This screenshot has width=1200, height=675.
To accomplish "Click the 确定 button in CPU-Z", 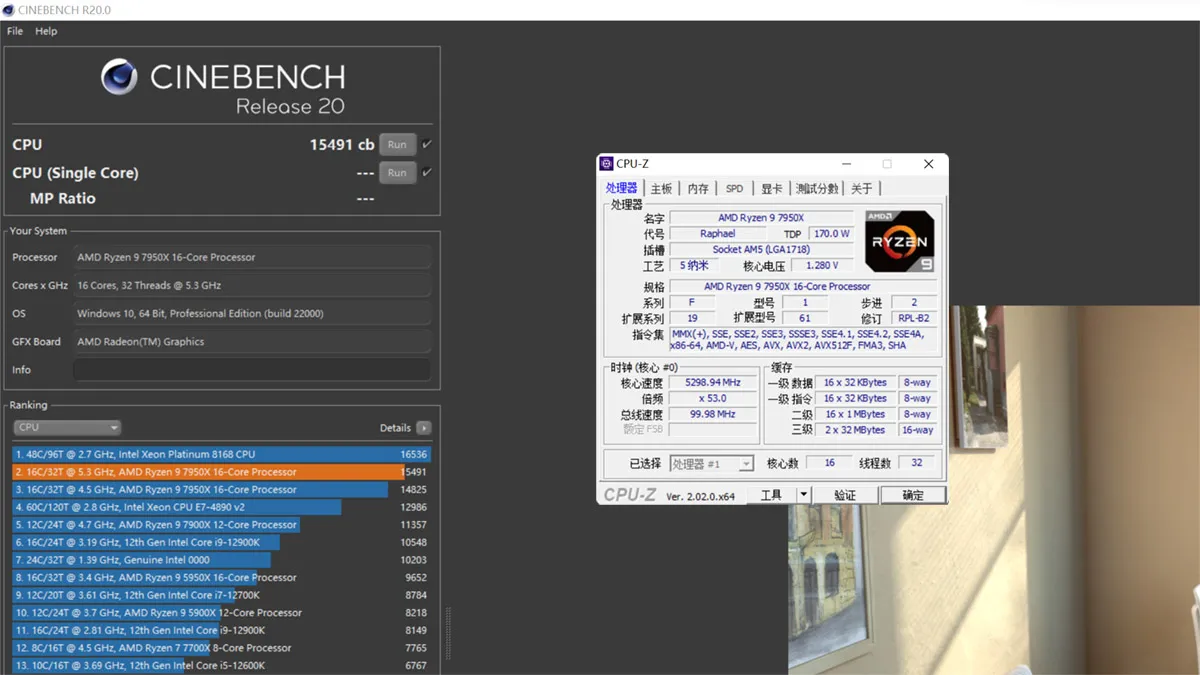I will tap(913, 495).
